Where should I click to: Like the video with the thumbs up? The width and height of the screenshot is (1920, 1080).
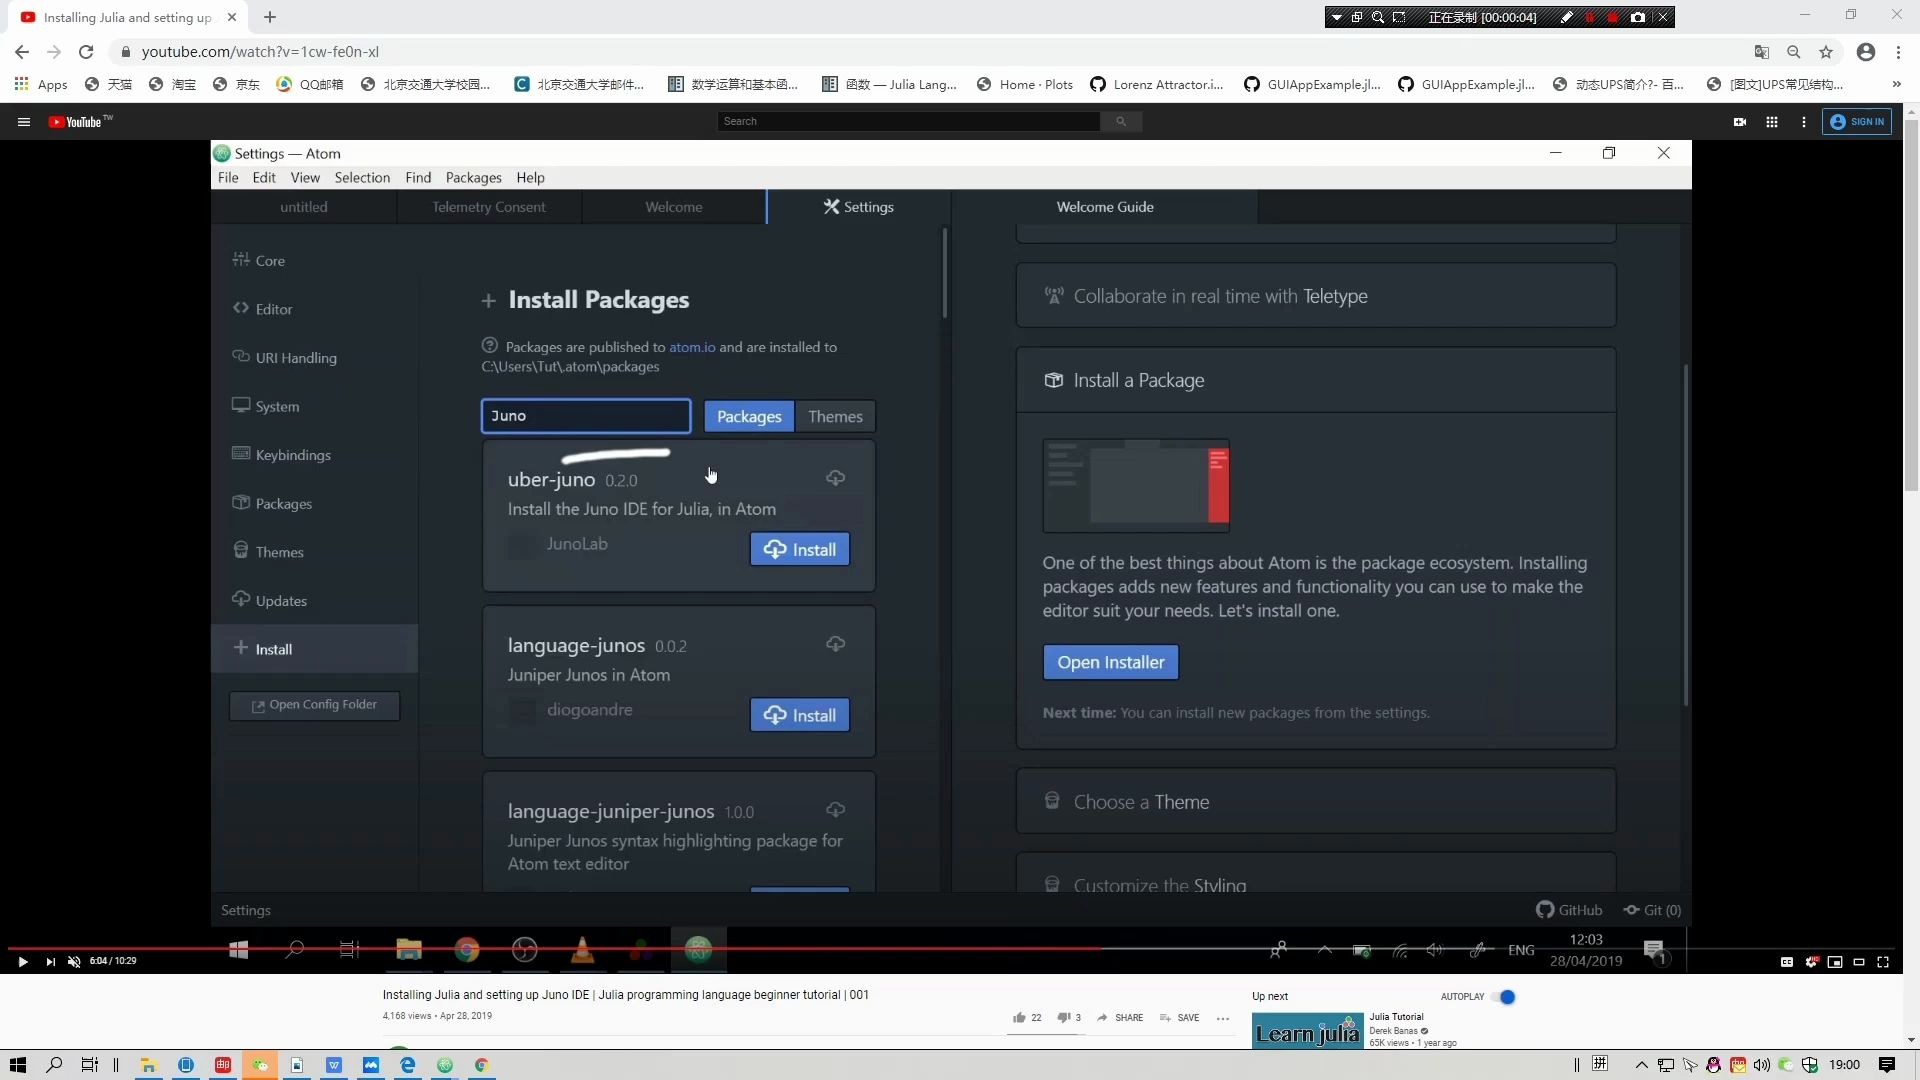coord(1018,1017)
